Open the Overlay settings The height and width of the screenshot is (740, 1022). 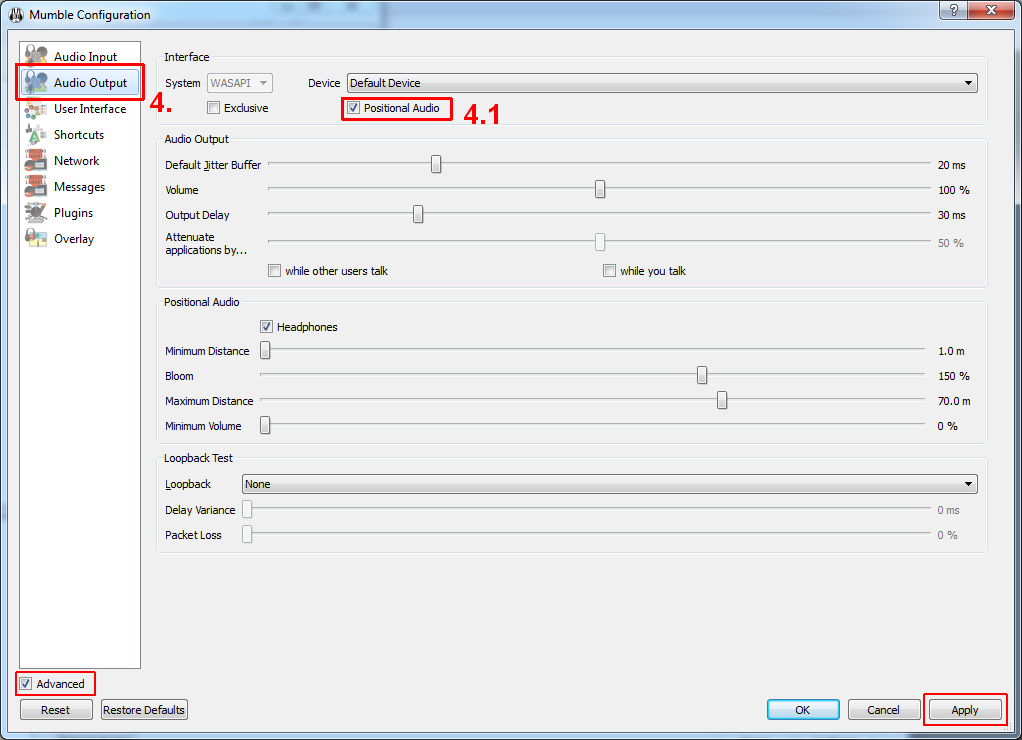[80, 239]
